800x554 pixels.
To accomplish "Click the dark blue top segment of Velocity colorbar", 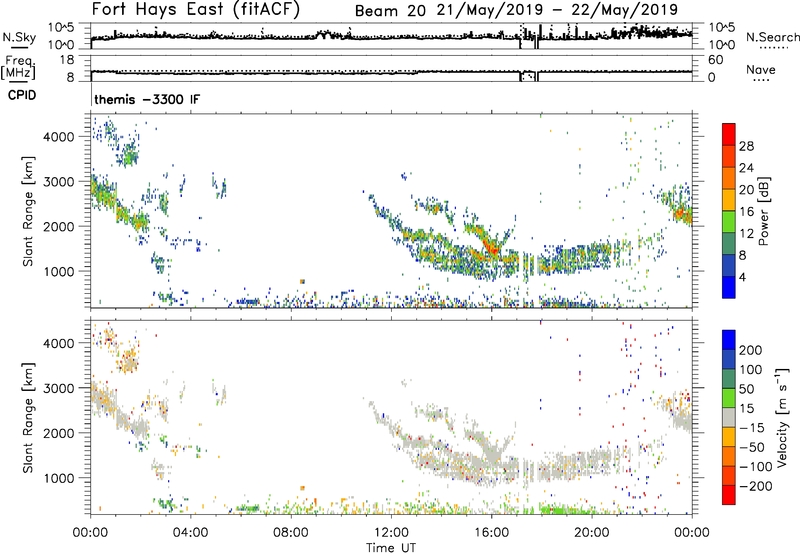I will pos(729,340).
